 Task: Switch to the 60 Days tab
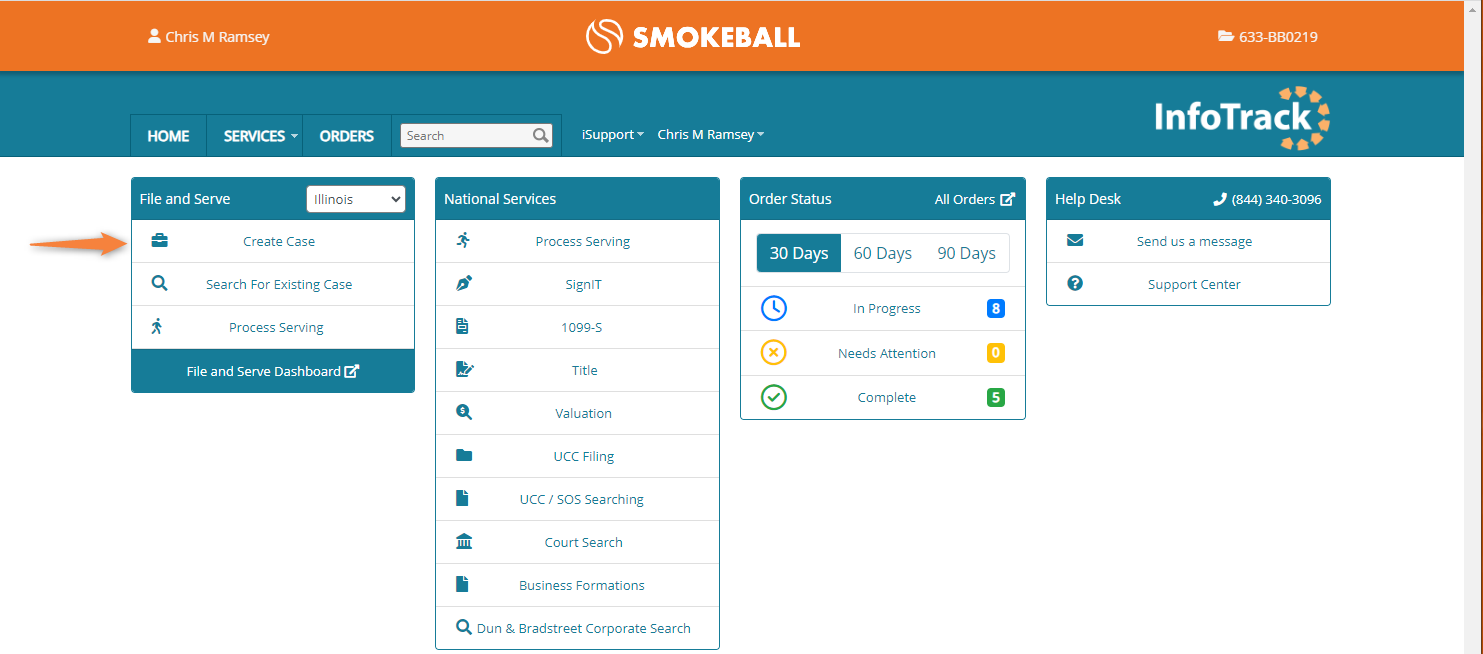click(x=883, y=253)
